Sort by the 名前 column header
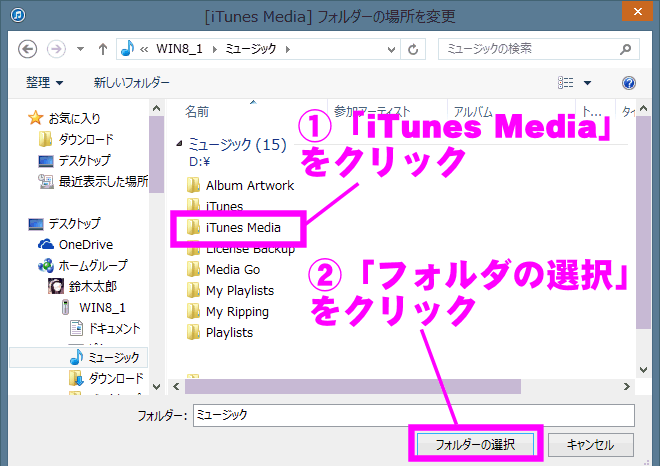 click(198, 111)
